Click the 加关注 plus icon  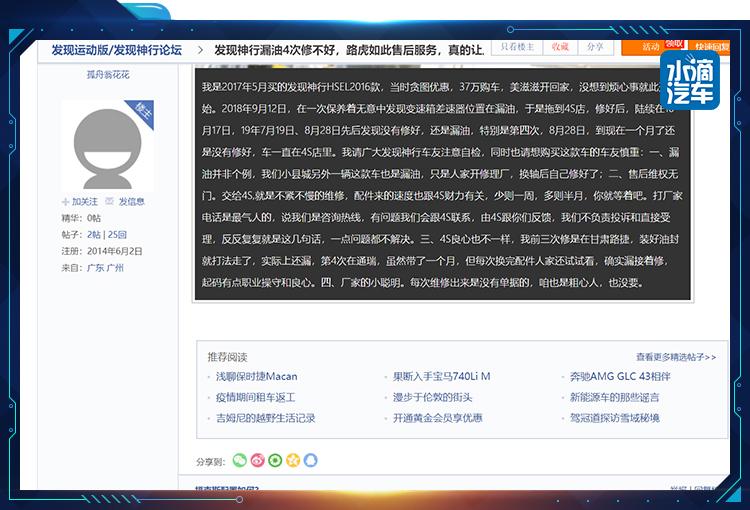tap(66, 202)
